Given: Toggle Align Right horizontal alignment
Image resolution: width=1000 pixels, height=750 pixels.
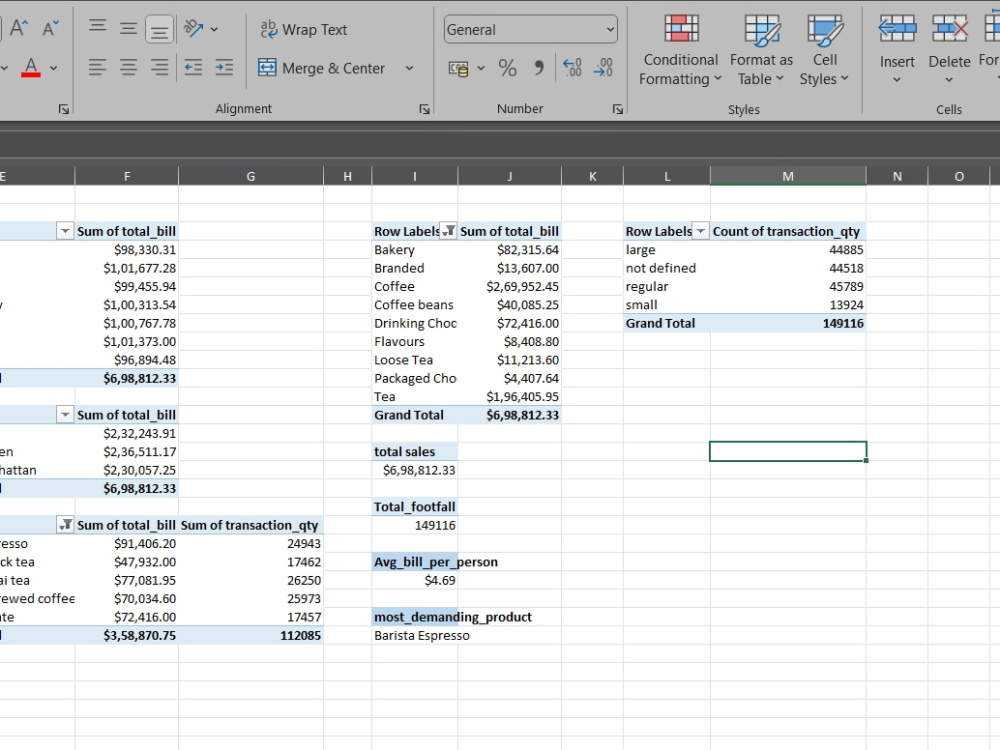Looking at the screenshot, I should point(159,68).
